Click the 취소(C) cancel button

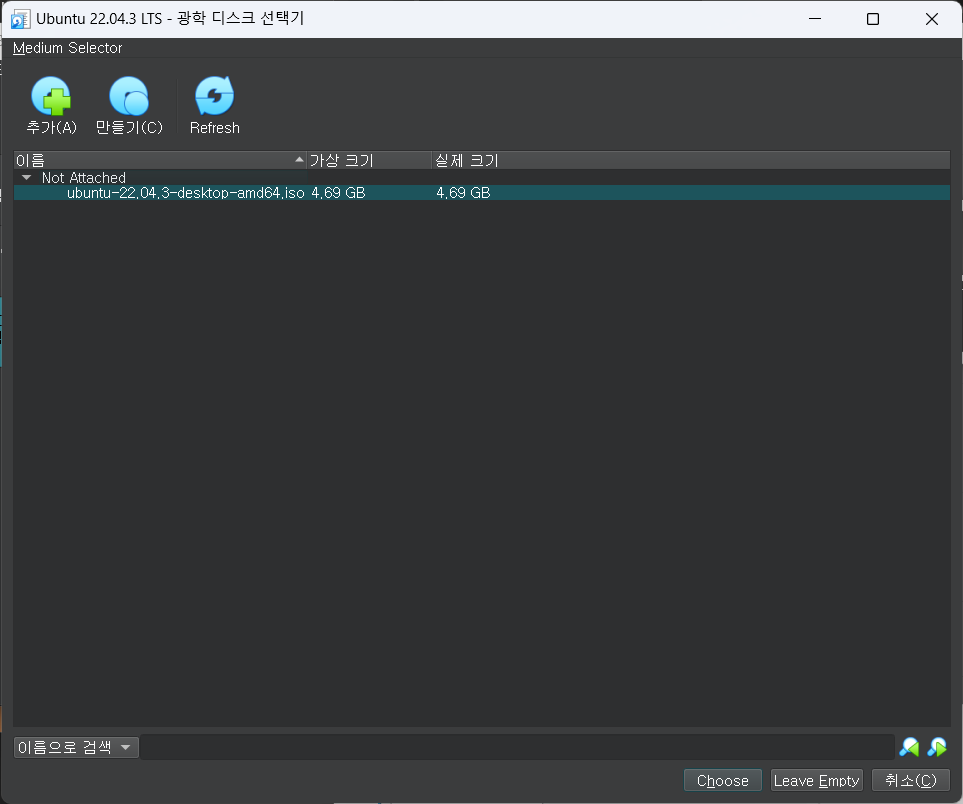coord(911,781)
